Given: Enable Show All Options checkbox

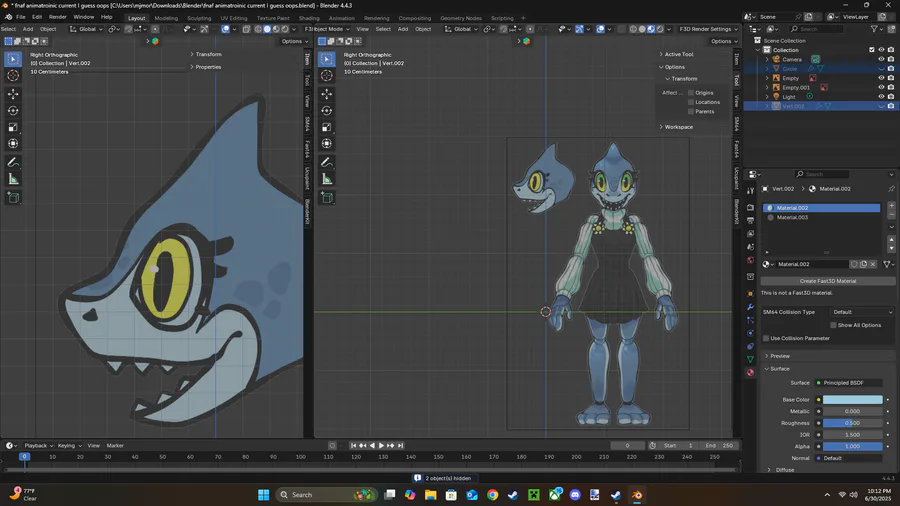Looking at the screenshot, I should 833,325.
